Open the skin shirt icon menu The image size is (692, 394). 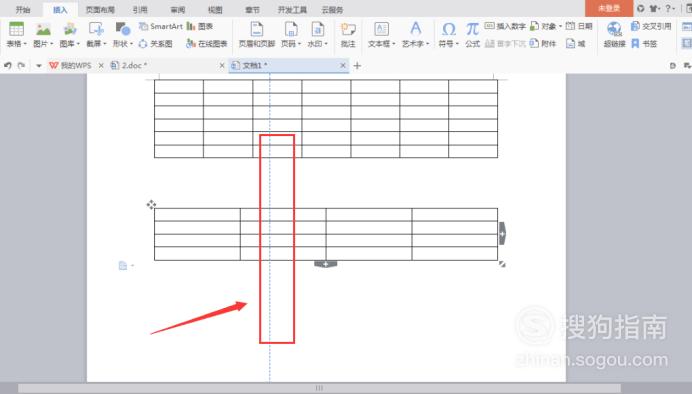(x=655, y=8)
